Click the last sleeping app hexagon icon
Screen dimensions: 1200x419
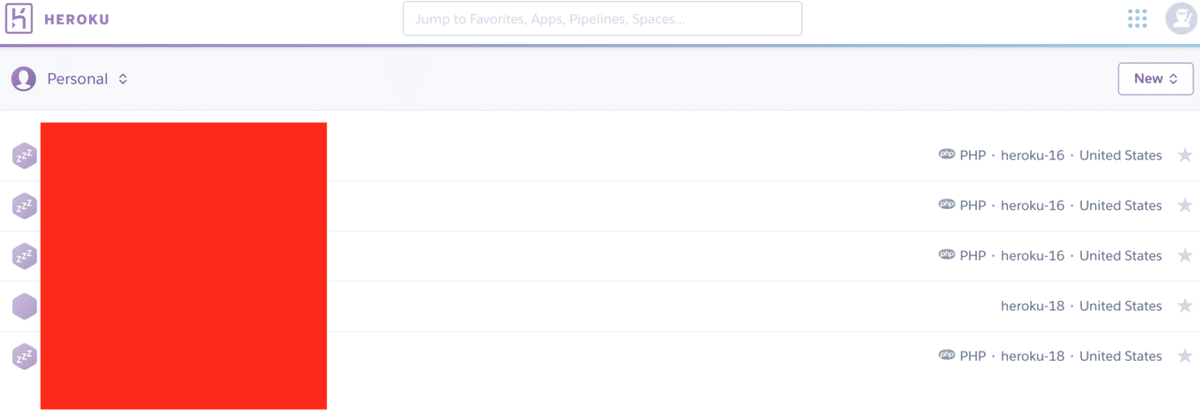(x=24, y=356)
